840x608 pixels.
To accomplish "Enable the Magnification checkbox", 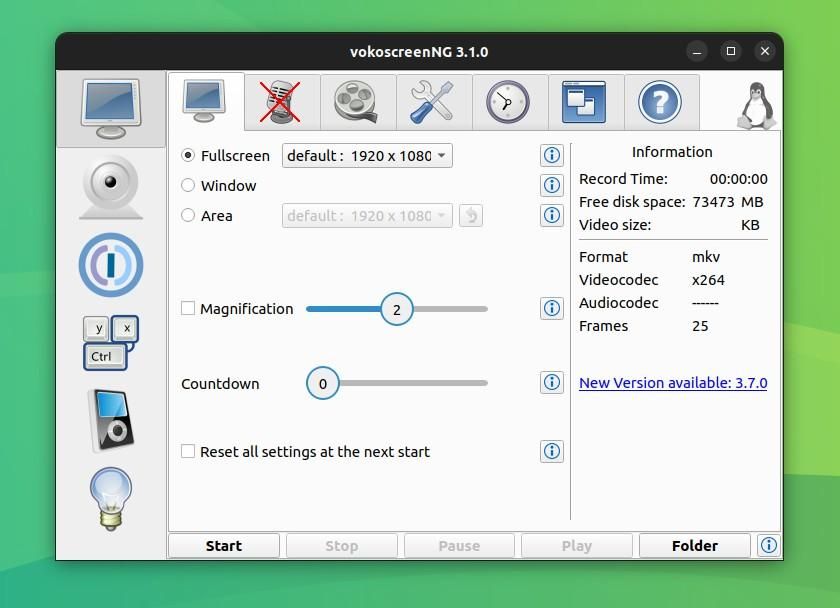I will point(188,308).
